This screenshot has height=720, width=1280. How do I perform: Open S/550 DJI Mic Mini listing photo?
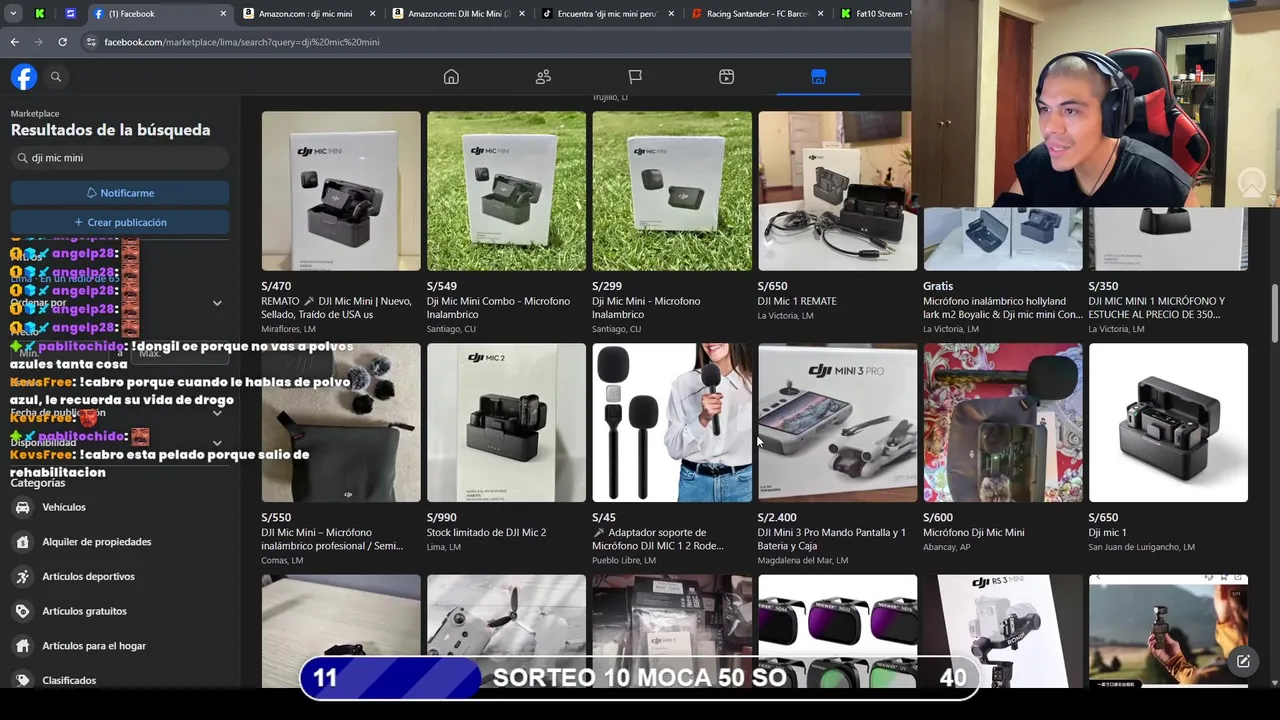(x=341, y=423)
